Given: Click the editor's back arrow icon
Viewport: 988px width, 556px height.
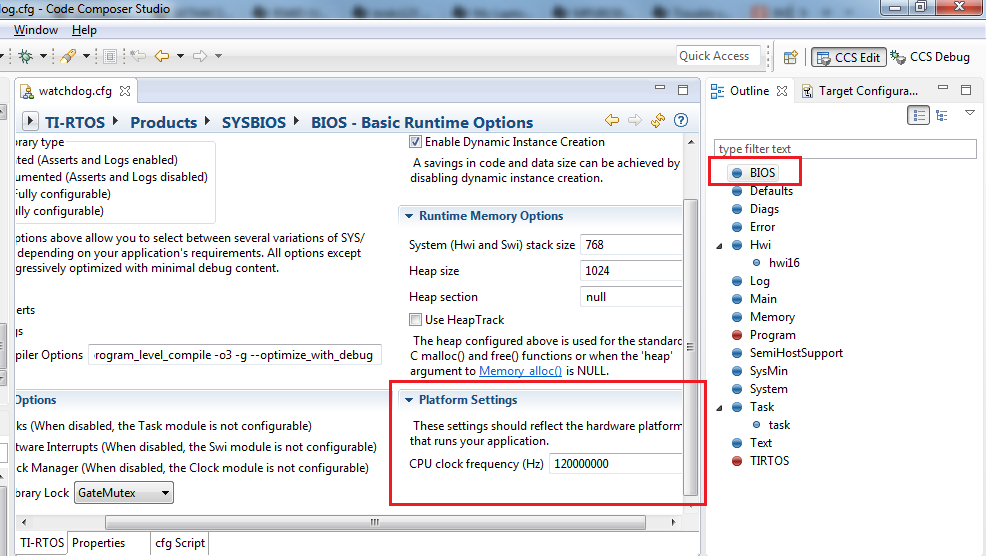Looking at the screenshot, I should point(612,120).
